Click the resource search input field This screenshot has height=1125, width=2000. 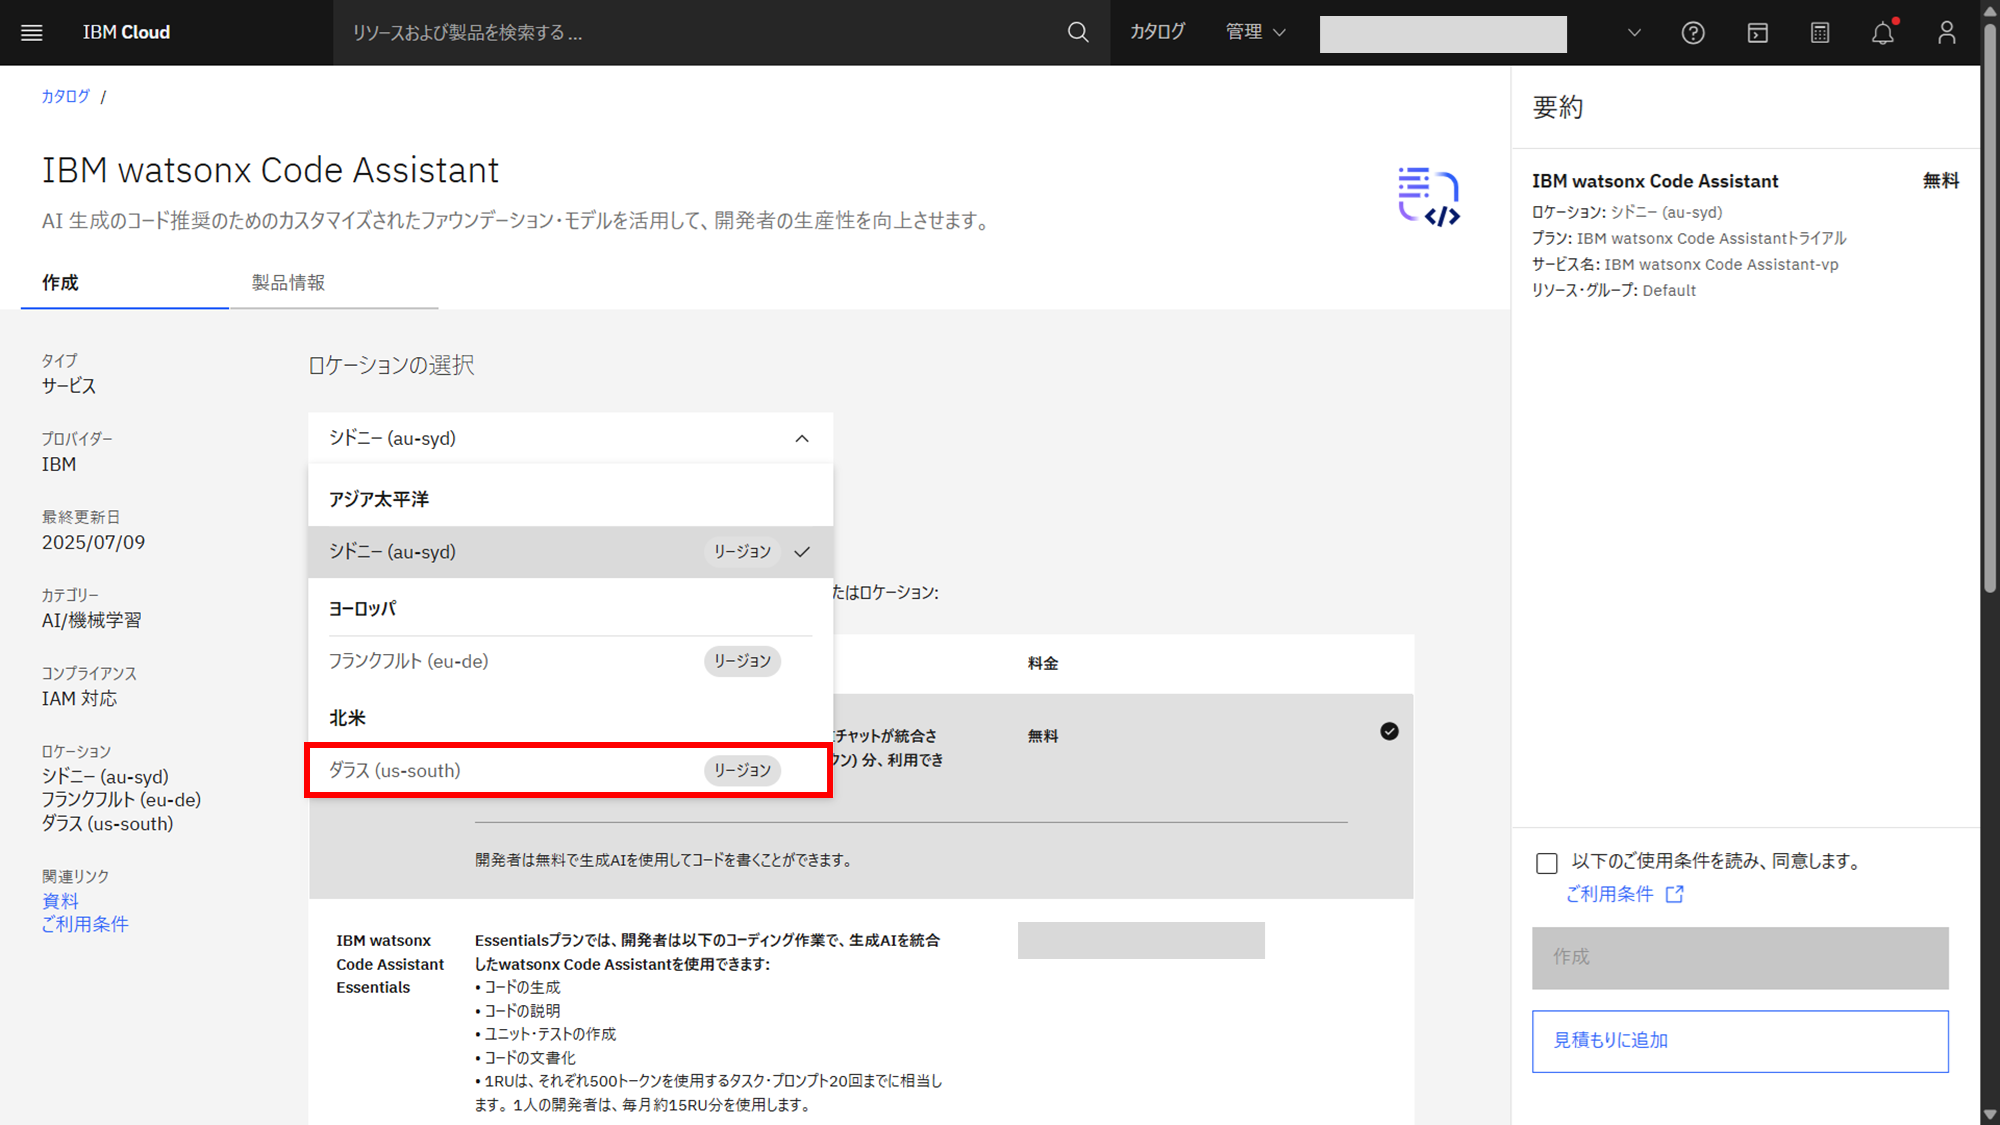tap(700, 33)
